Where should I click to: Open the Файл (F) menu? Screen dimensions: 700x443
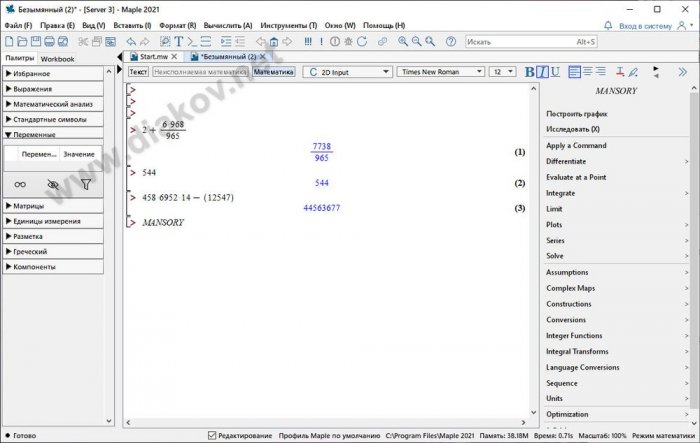tap(18, 25)
